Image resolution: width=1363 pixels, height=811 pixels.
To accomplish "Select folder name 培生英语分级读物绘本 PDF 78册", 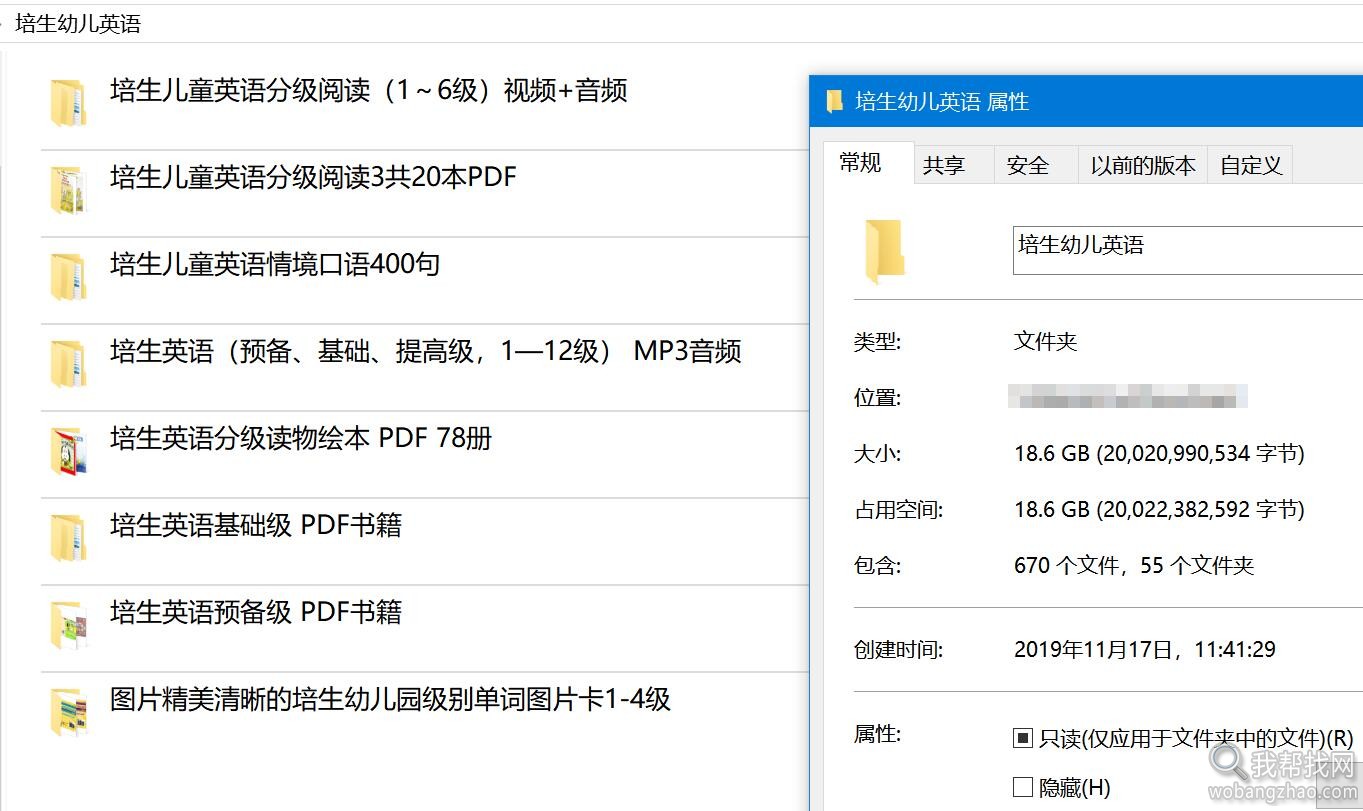I will pos(301,439).
